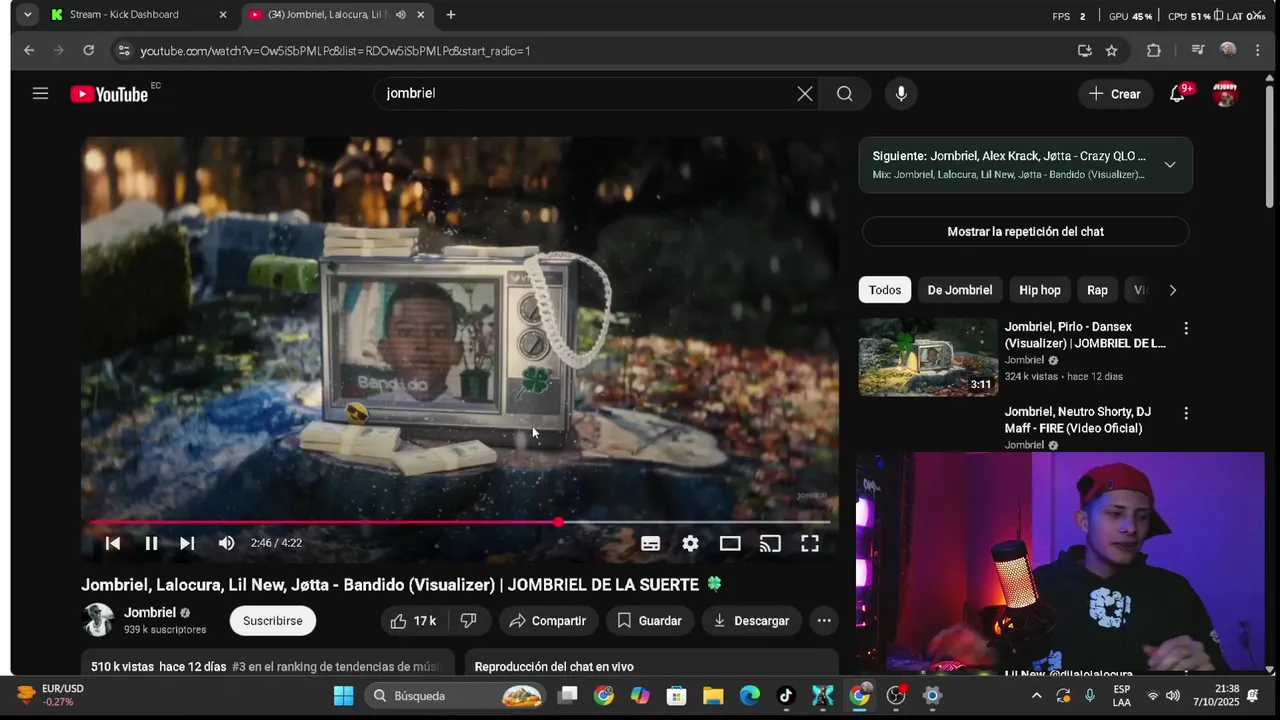Open the YouTube hamburger guide menu
The height and width of the screenshot is (720, 1280).
[x=40, y=93]
